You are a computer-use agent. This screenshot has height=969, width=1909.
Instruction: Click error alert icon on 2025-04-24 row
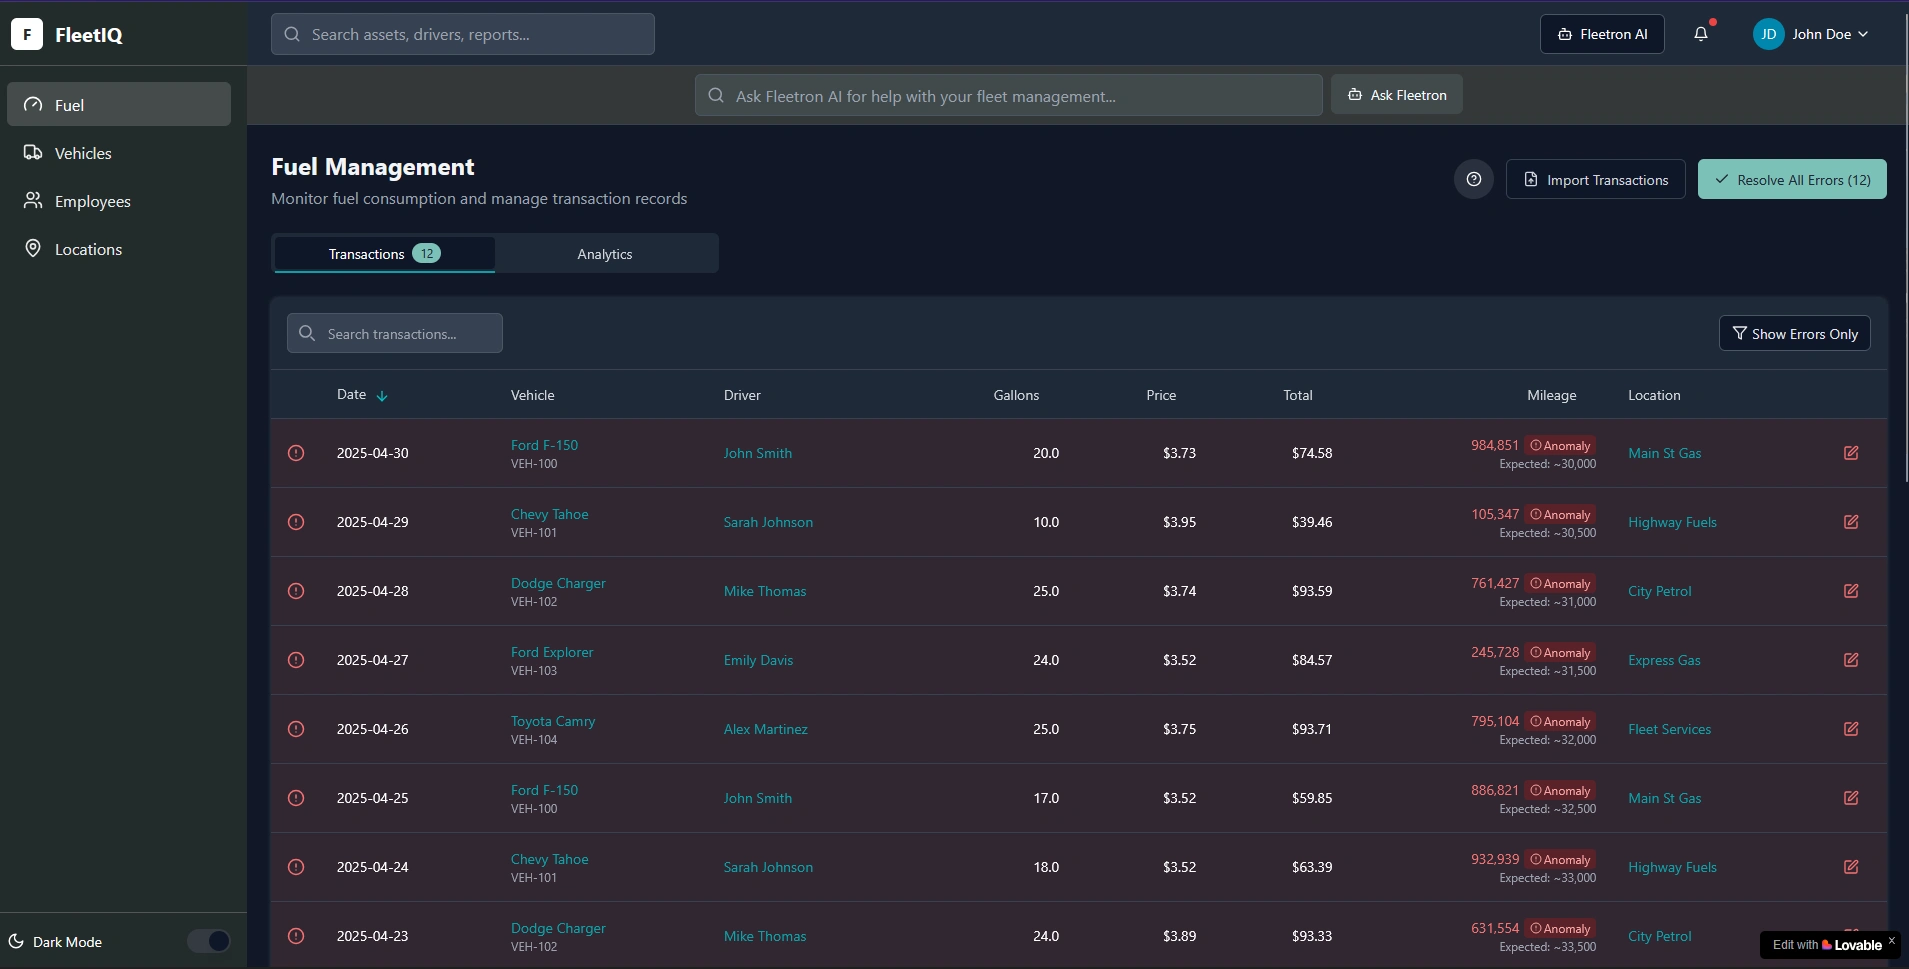[x=296, y=867]
